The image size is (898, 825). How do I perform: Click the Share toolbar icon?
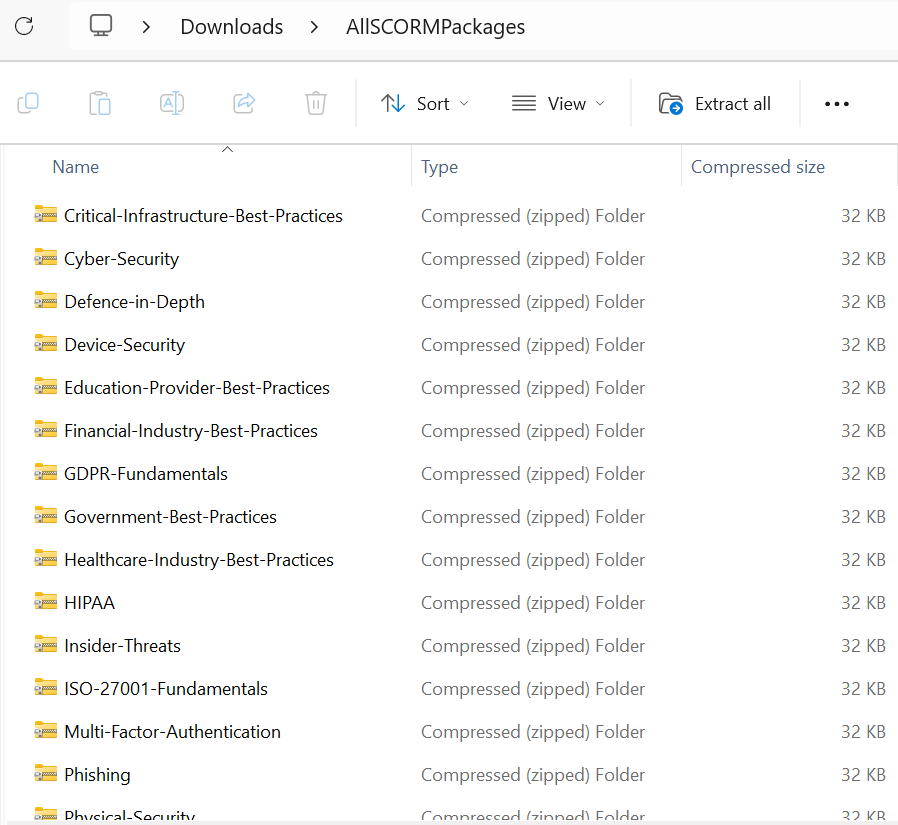tap(244, 104)
